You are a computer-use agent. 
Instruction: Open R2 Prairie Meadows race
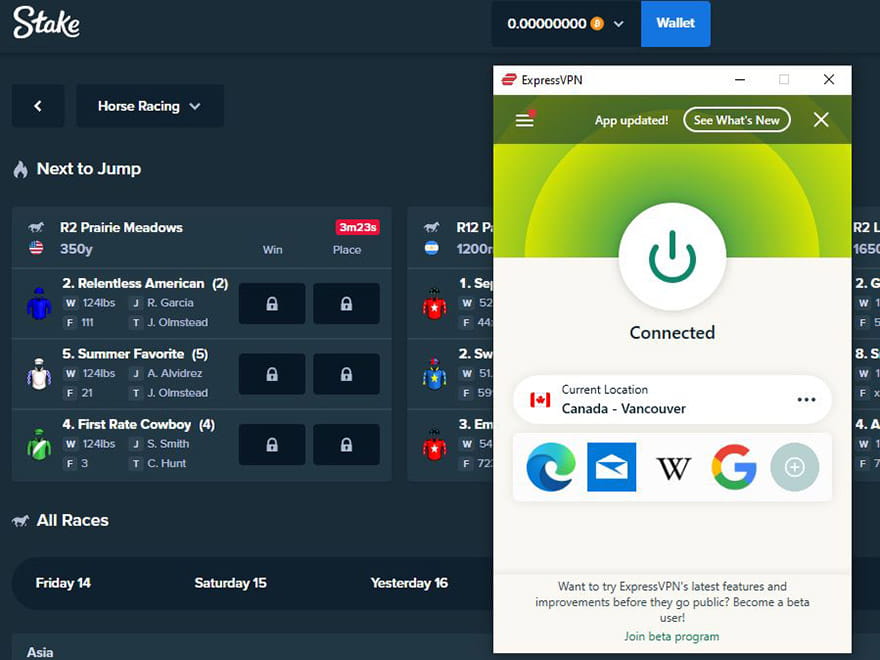121,227
